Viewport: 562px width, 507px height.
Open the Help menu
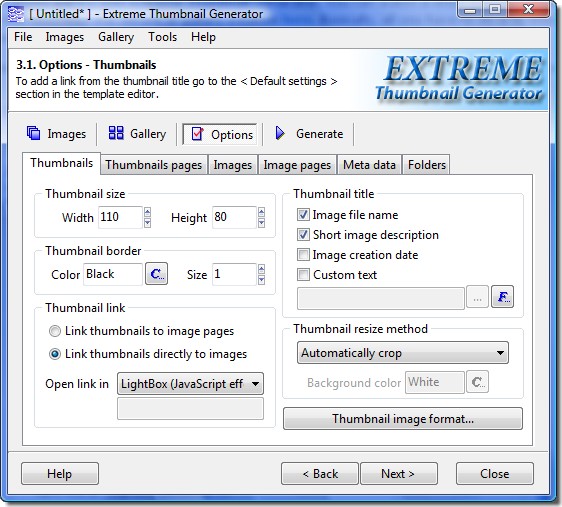point(204,37)
